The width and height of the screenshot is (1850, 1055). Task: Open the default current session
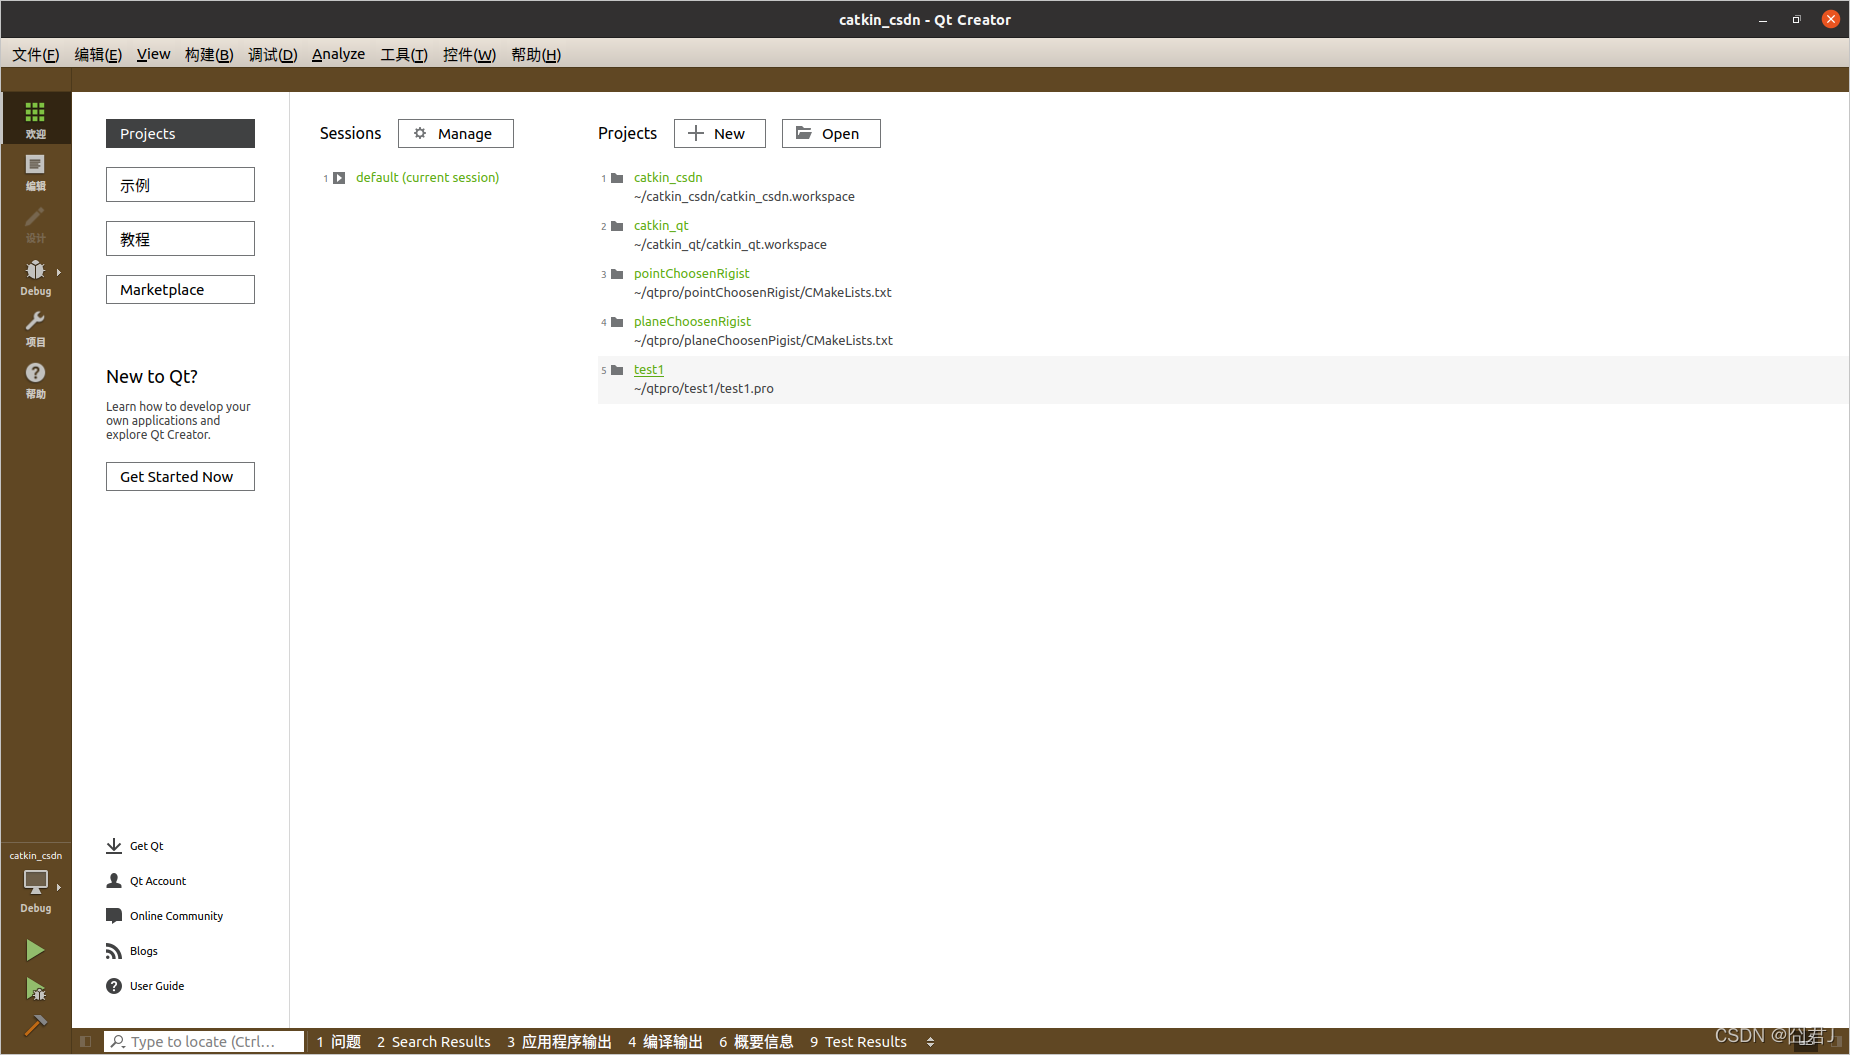tap(427, 178)
